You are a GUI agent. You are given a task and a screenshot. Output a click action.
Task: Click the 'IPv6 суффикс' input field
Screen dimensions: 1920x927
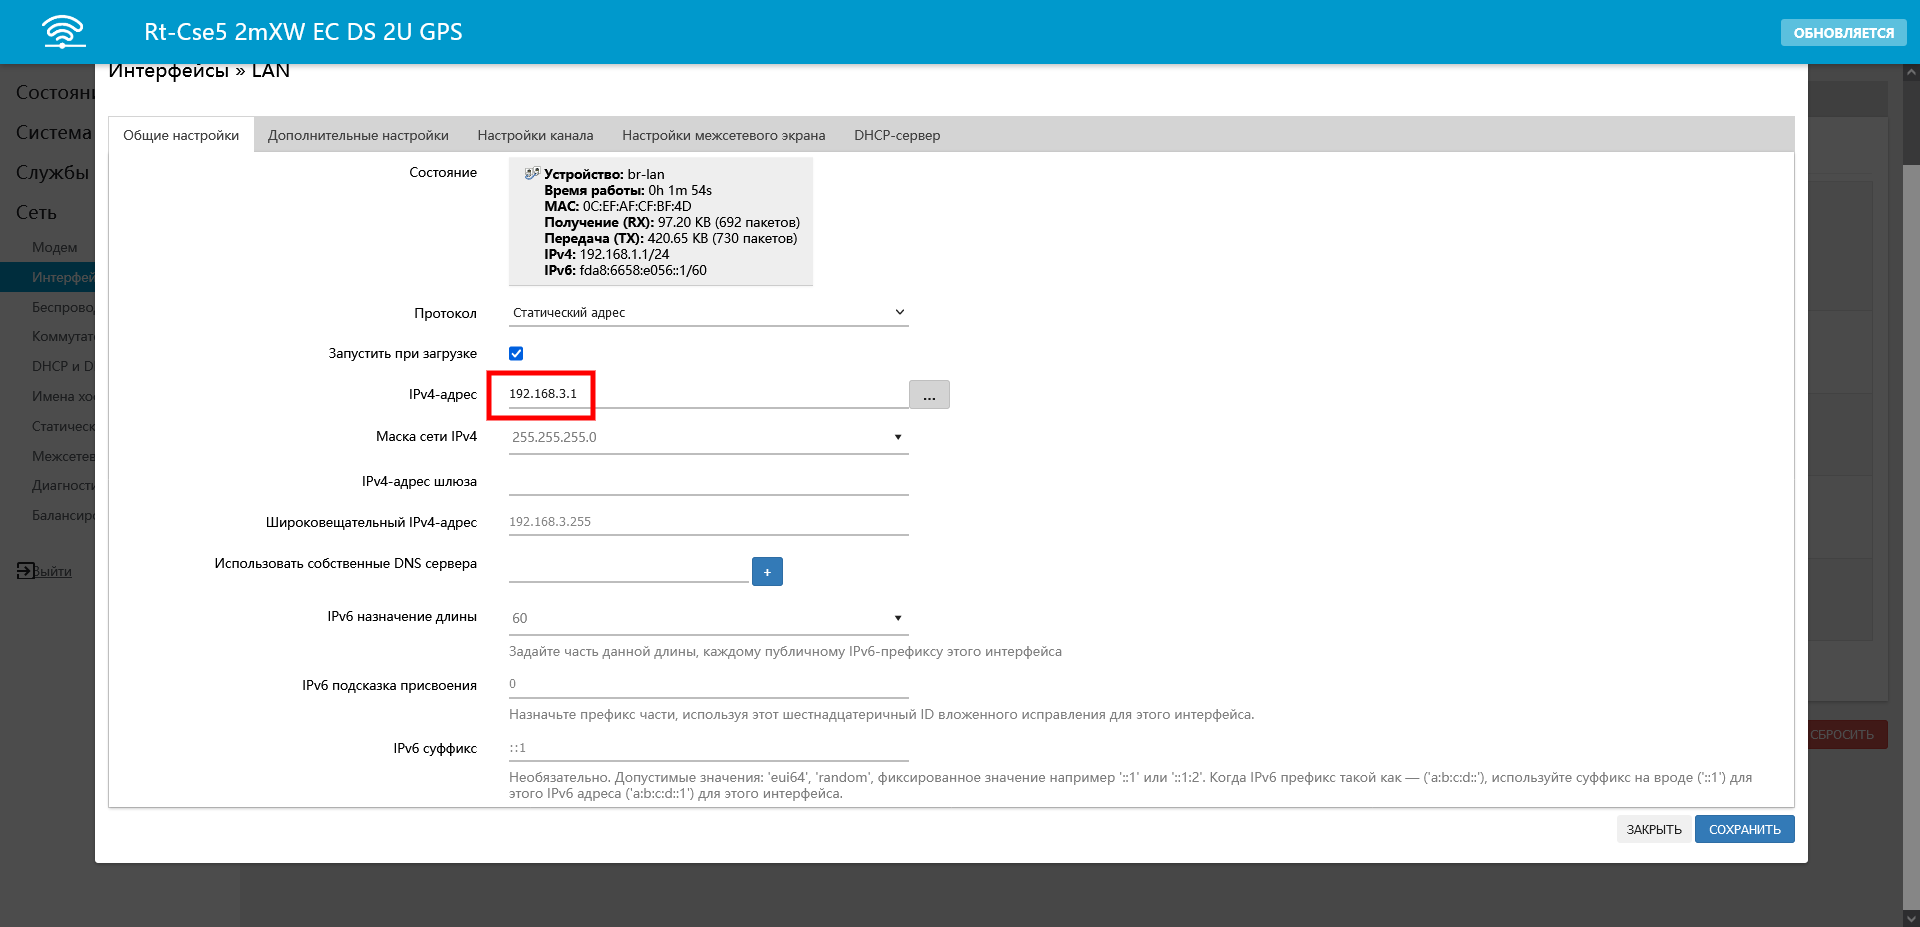(x=708, y=748)
